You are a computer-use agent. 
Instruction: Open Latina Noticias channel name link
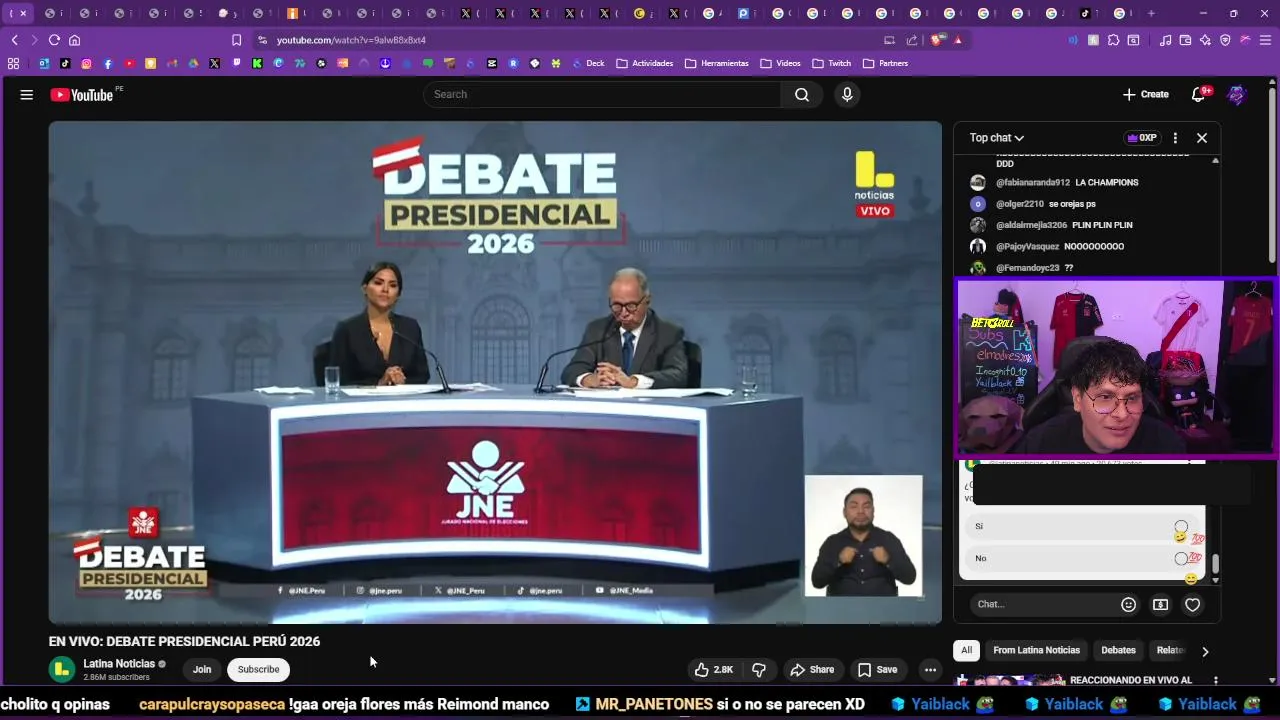coord(119,664)
